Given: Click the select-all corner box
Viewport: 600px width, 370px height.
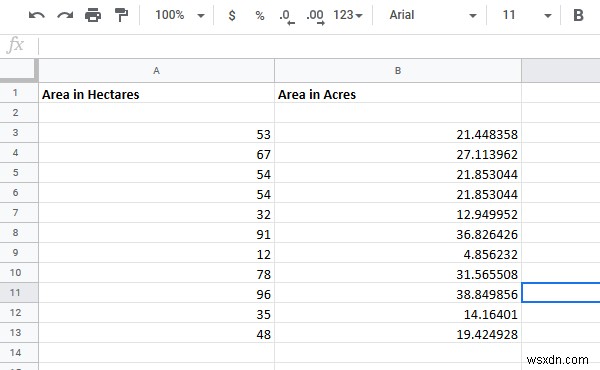Looking at the screenshot, I should (19, 71).
